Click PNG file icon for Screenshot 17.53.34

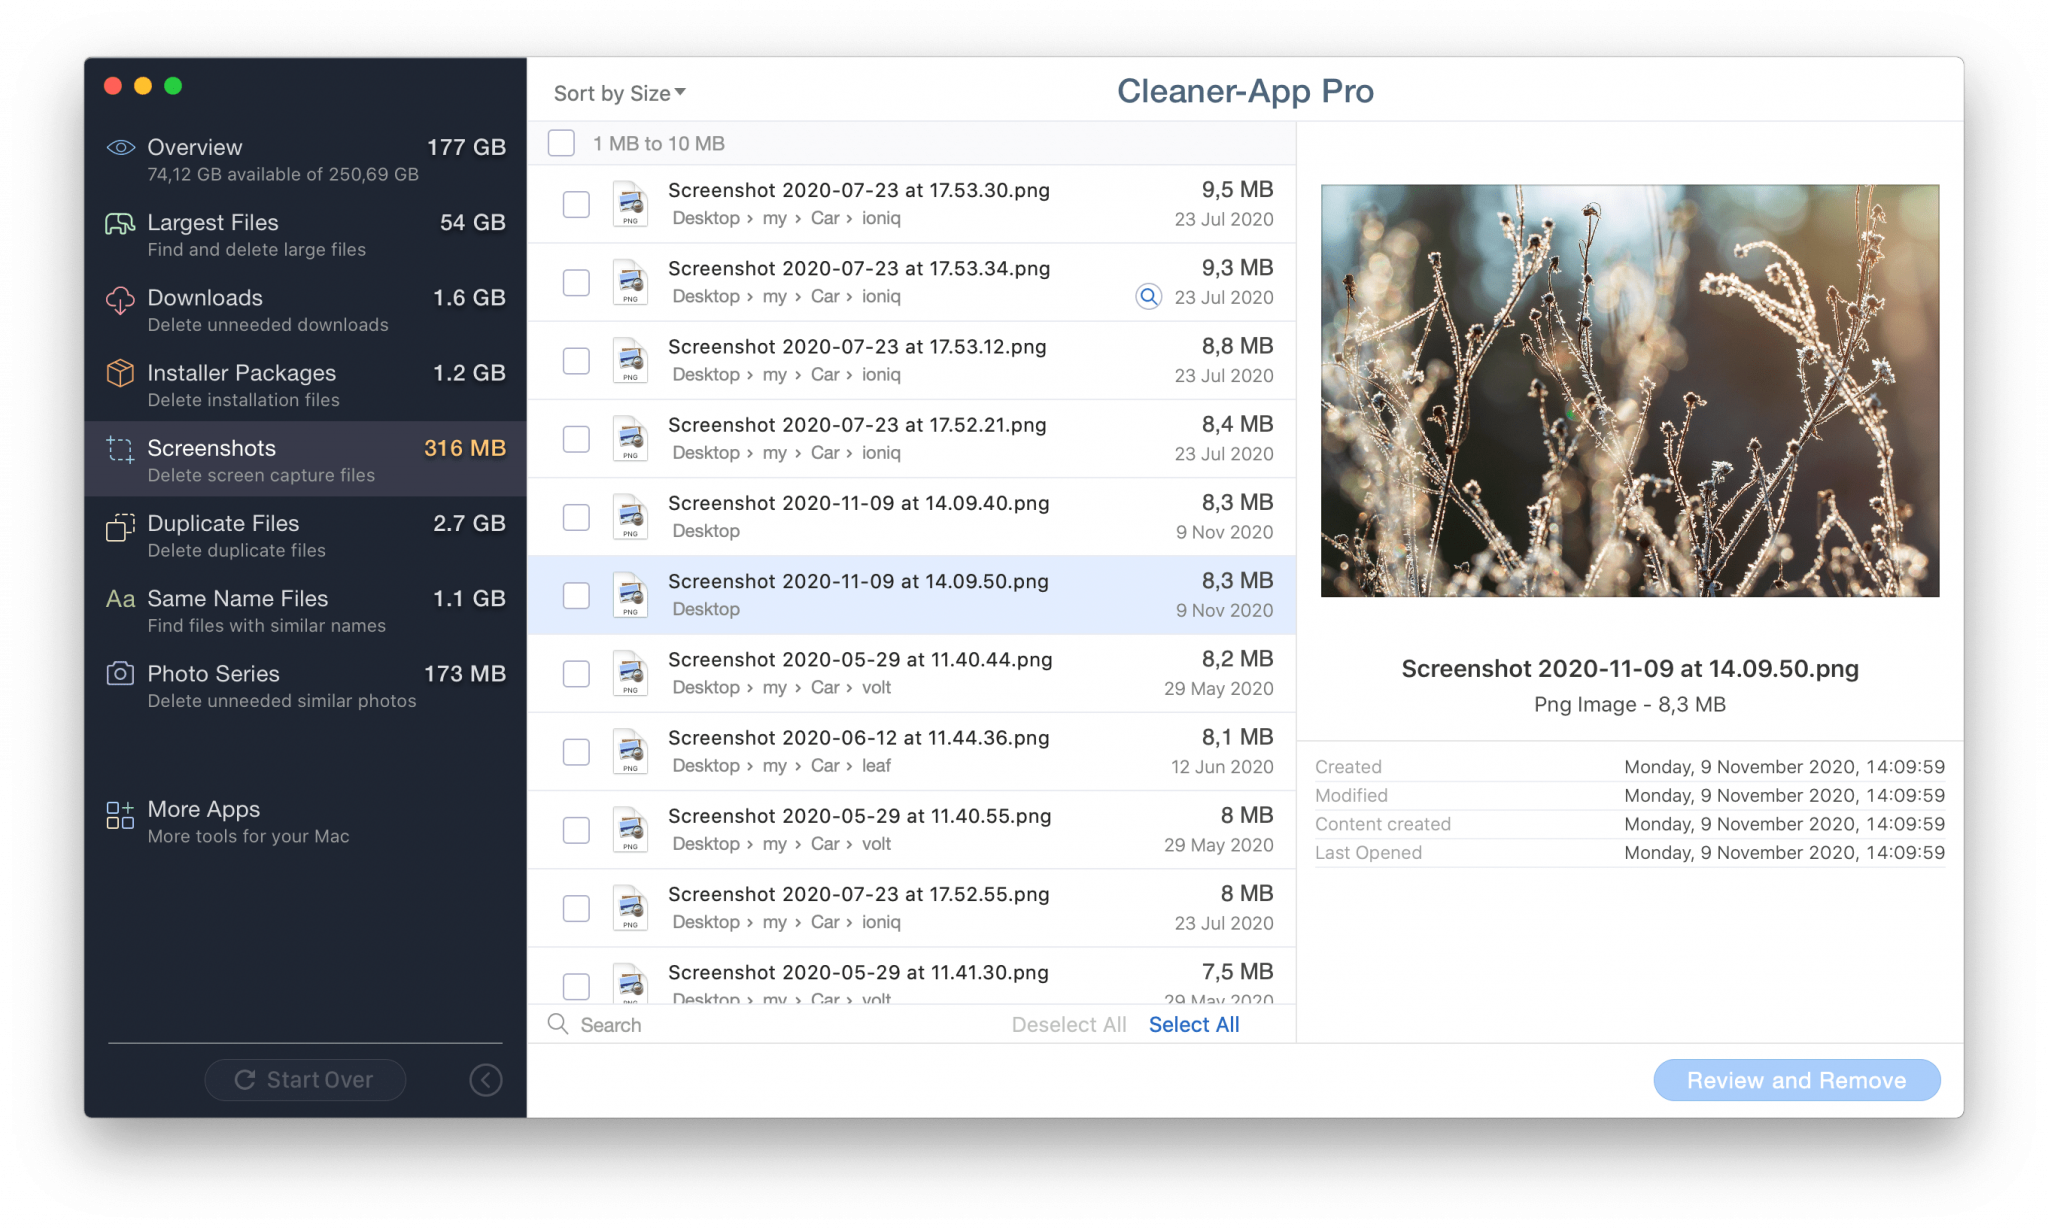click(x=630, y=283)
